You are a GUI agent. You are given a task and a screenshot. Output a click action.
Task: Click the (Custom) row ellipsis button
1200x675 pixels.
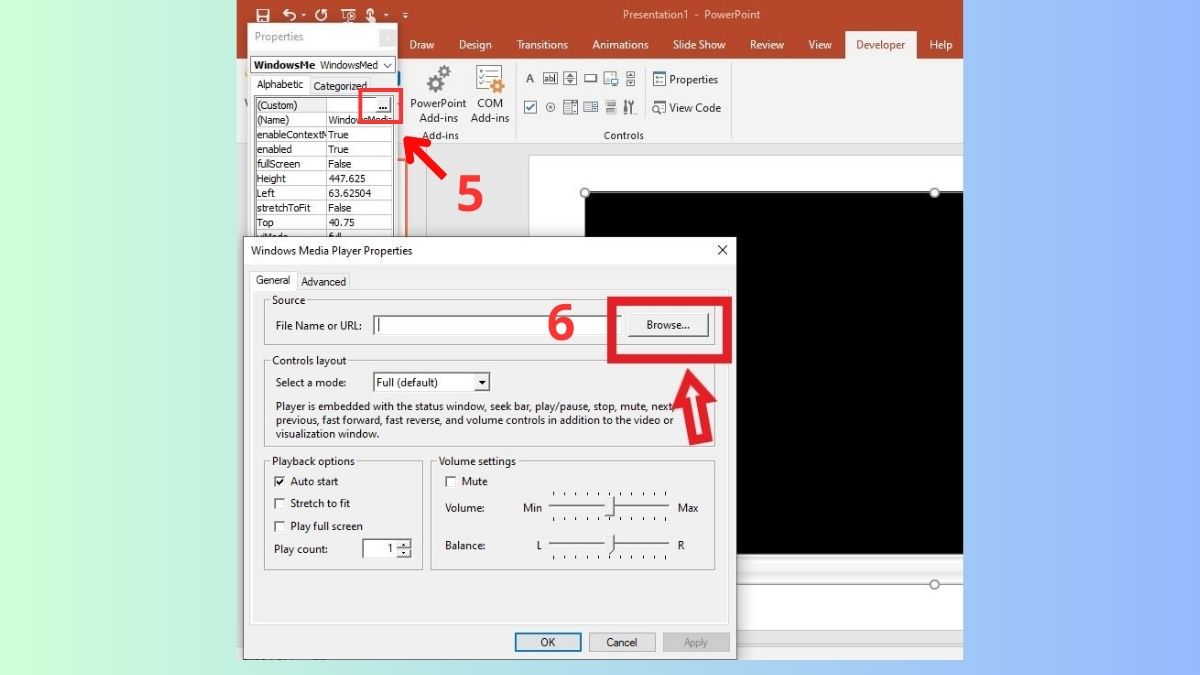point(383,105)
